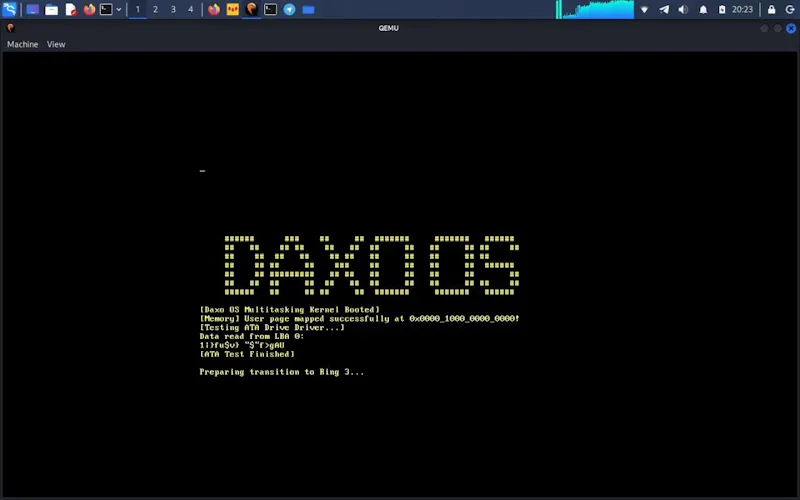Switch to workspace 1
Viewport: 800px width, 500px height.
[138, 9]
